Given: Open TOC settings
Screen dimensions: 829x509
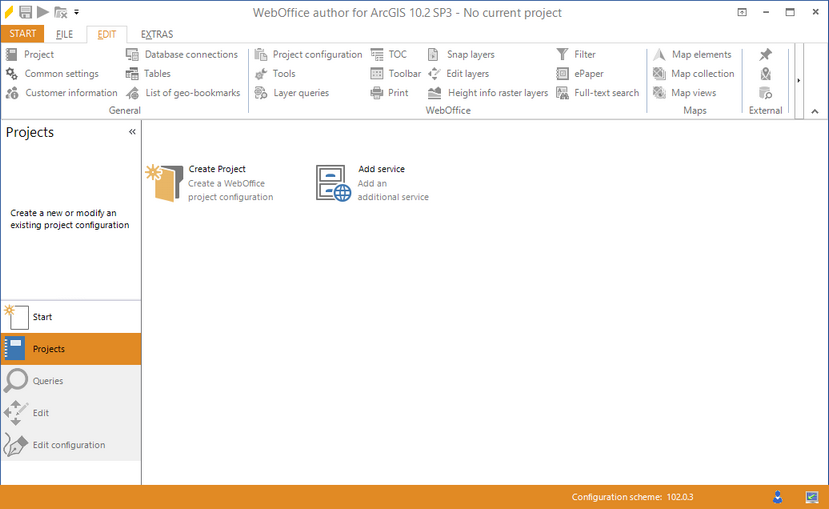Looking at the screenshot, I should tap(389, 54).
